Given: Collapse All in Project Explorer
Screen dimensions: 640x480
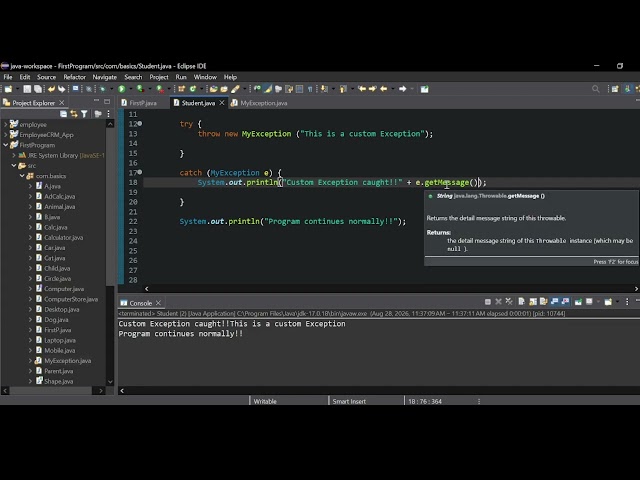Looking at the screenshot, I should 64,114.
